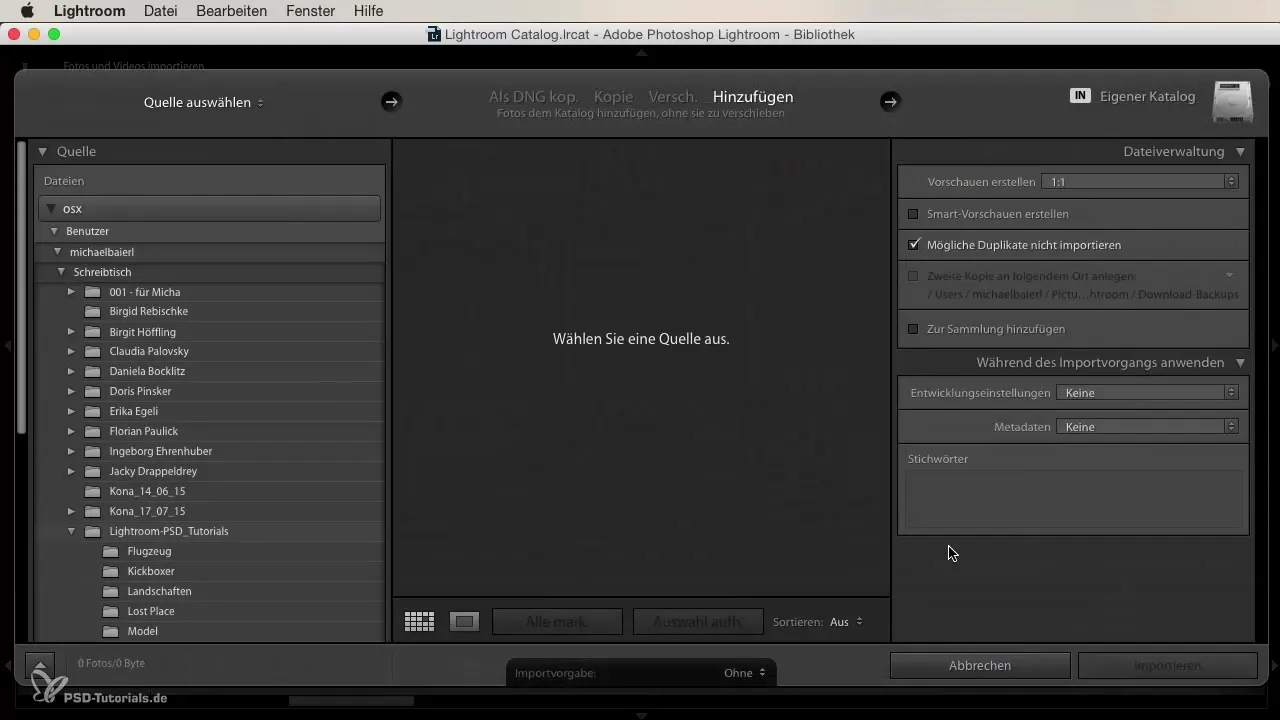1280x720 pixels.
Task: Select Birgit Höffling folder row
Action: 209,331
